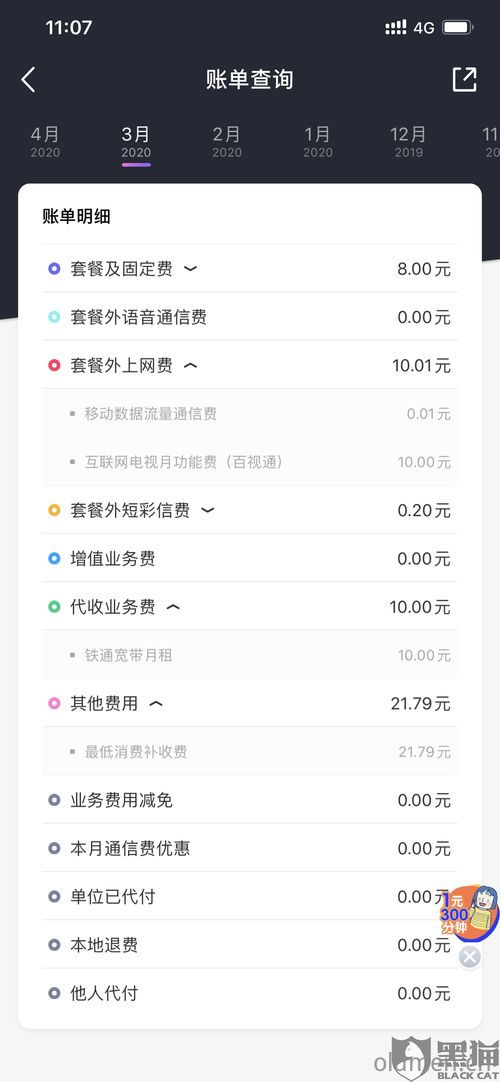Select the 12月 2019 month tab

point(408,141)
